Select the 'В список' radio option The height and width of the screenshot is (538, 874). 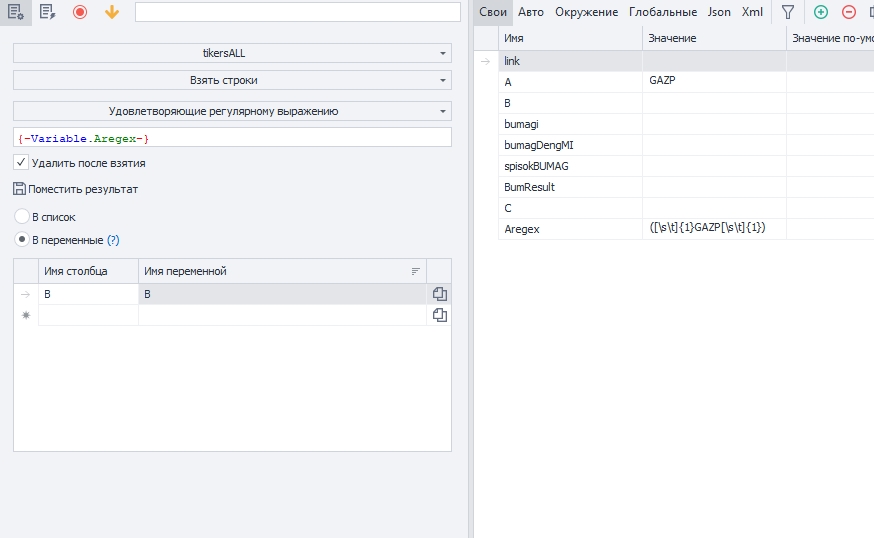(22, 216)
